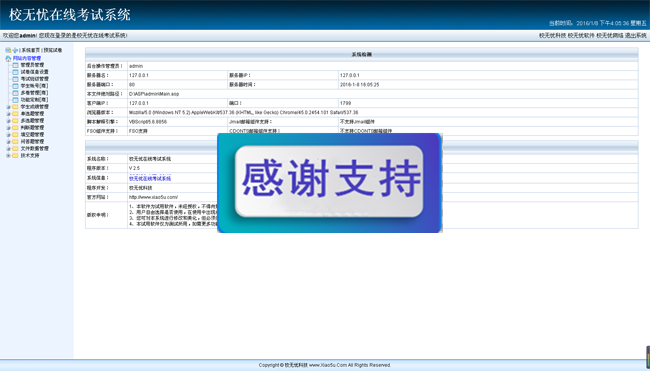Click the Copyright 校无忧科技 footer text
This screenshot has width=650, height=371.
coord(325,365)
